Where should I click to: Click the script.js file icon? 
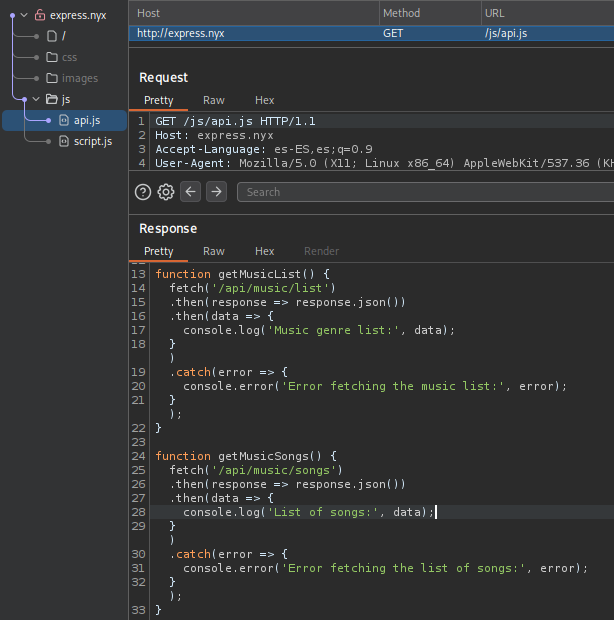pos(64,141)
